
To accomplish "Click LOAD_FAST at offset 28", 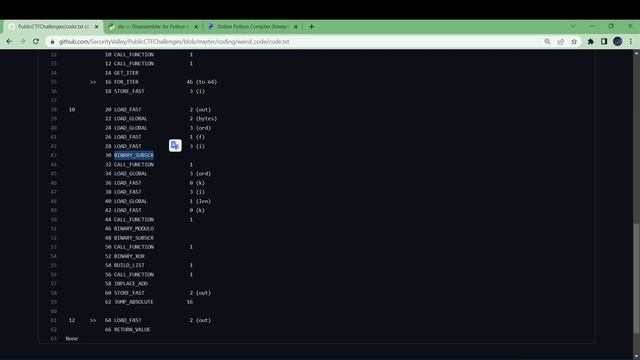I will 128,146.
